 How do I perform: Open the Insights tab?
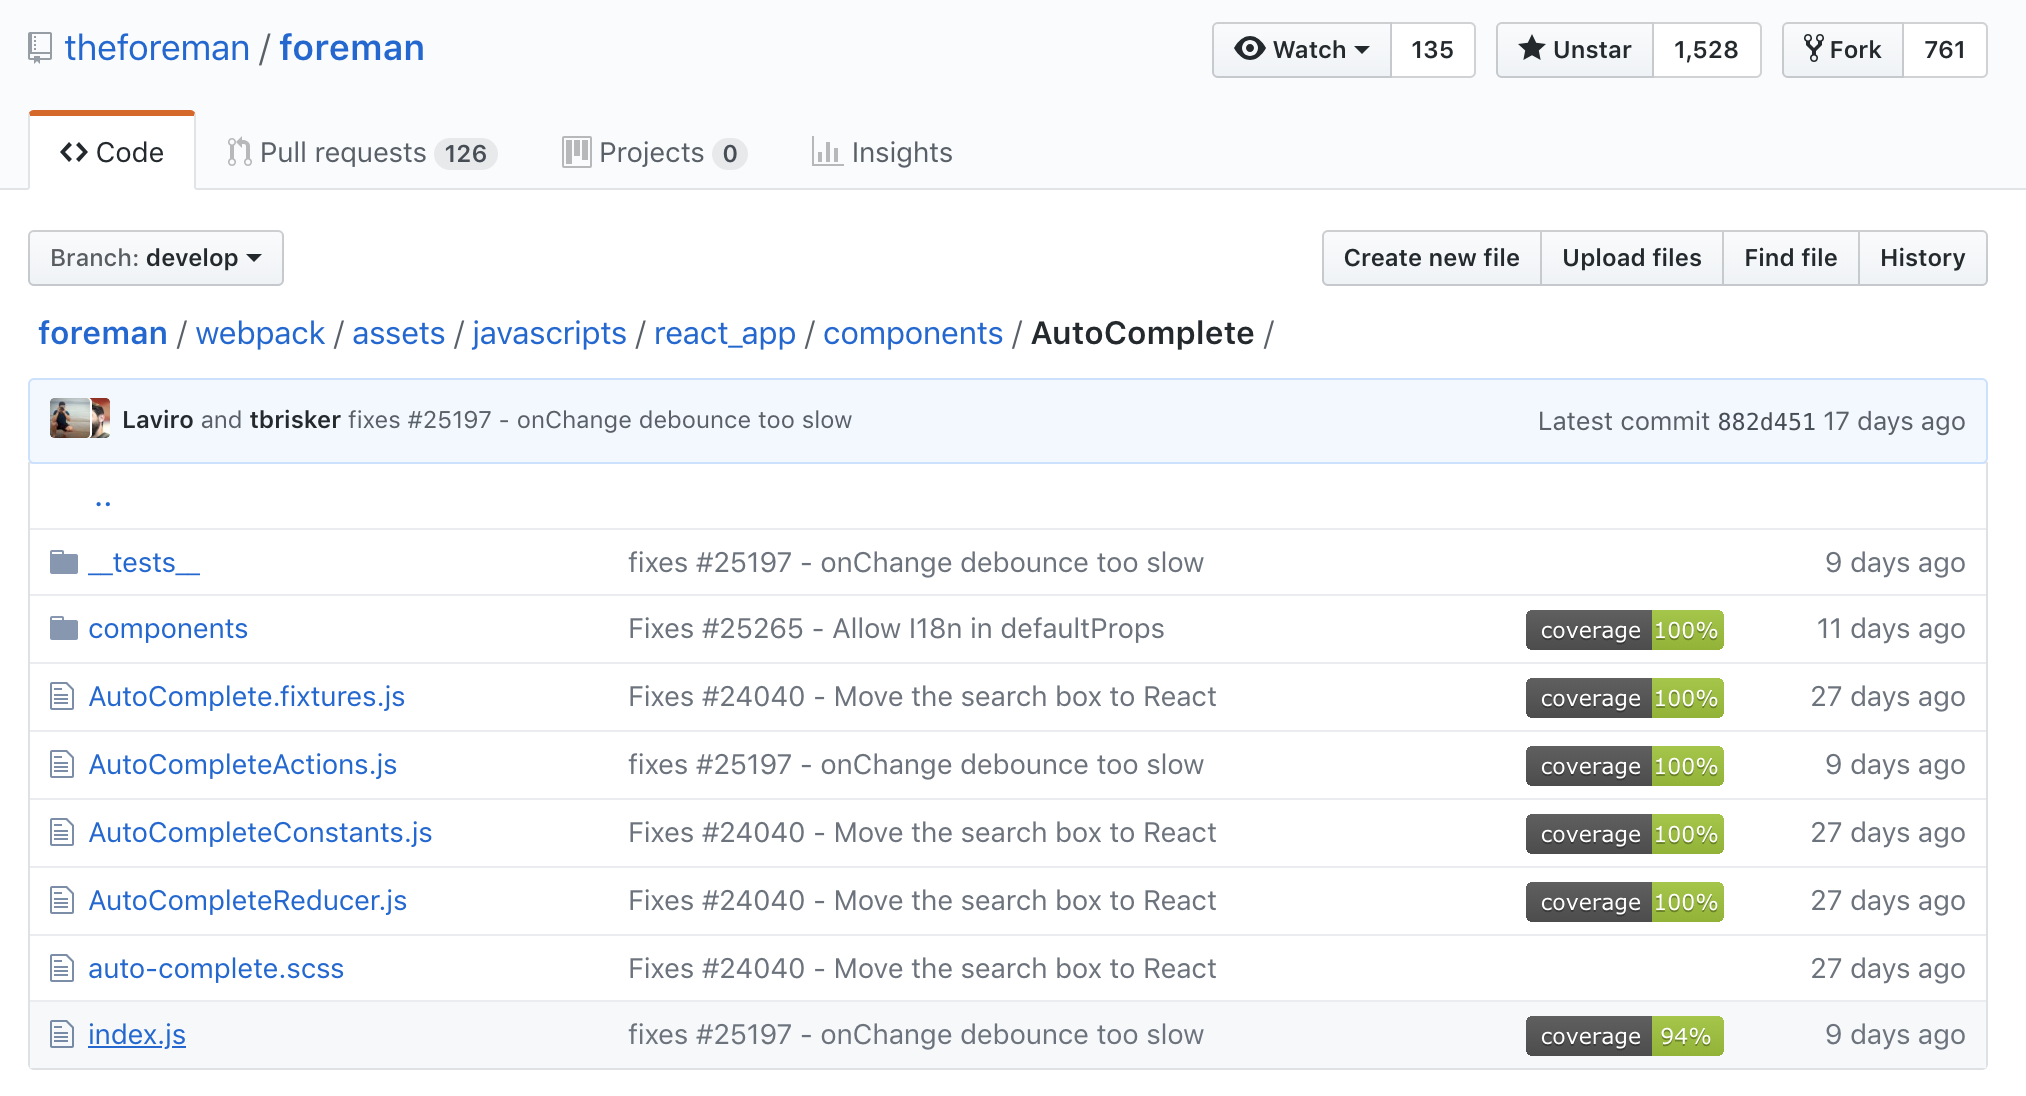click(x=882, y=152)
